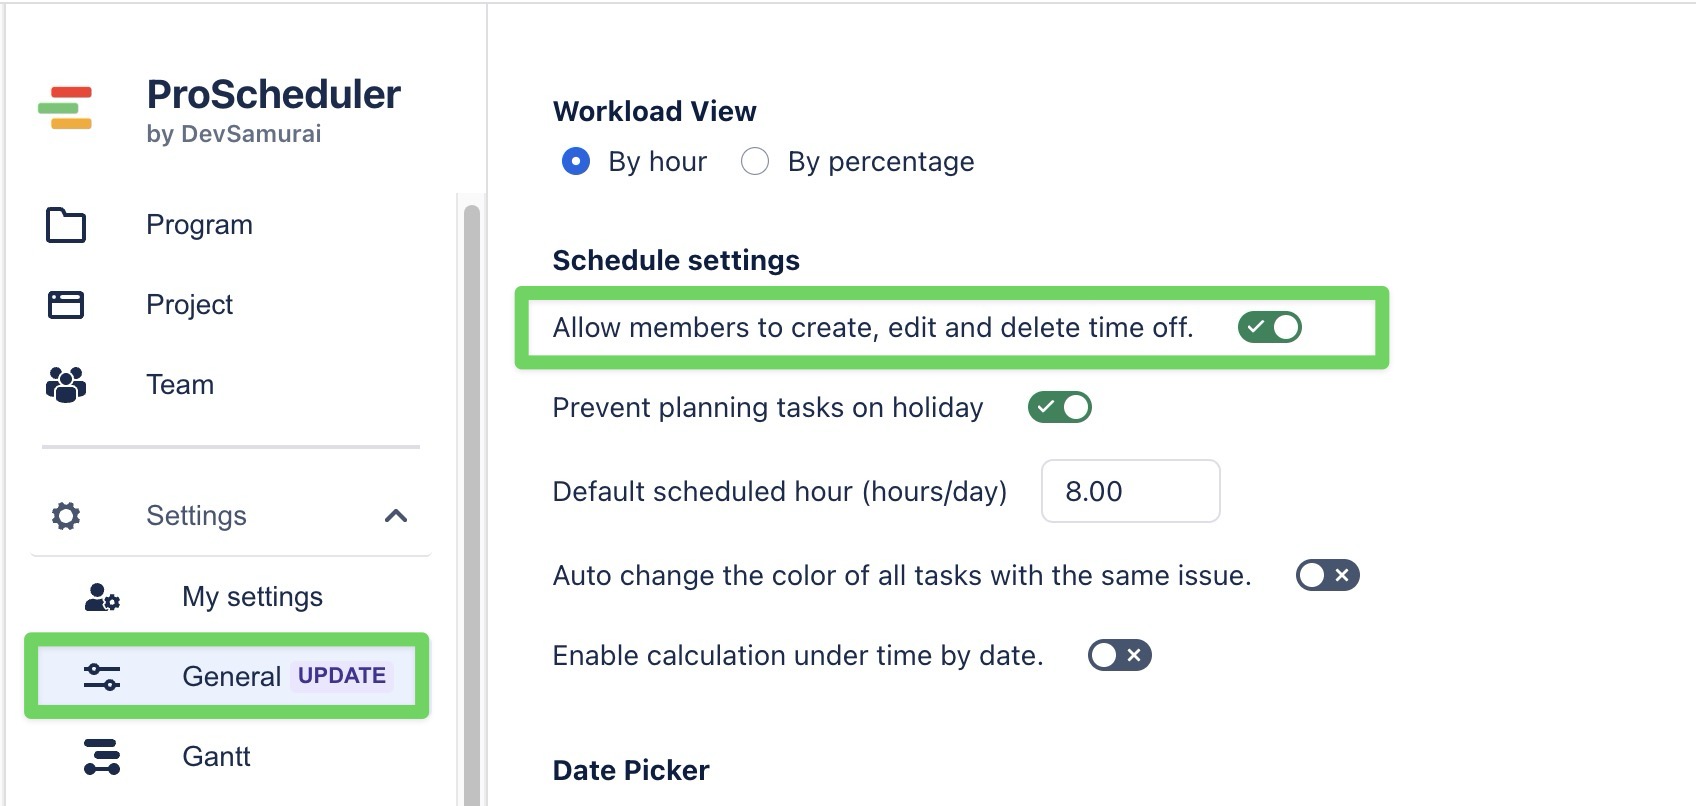Go to My settings
This screenshot has height=806, width=1696.
coord(250,597)
